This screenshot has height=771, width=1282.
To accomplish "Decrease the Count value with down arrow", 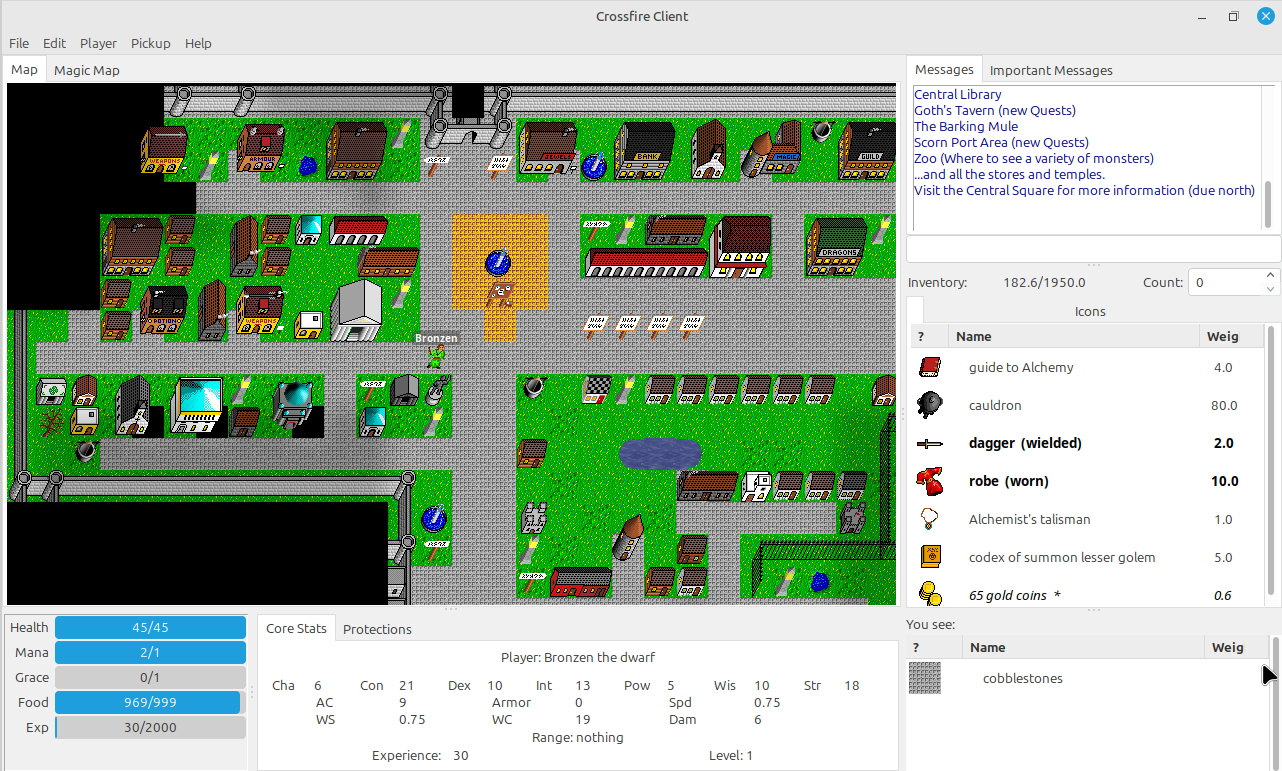I will pyautogui.click(x=1271, y=289).
